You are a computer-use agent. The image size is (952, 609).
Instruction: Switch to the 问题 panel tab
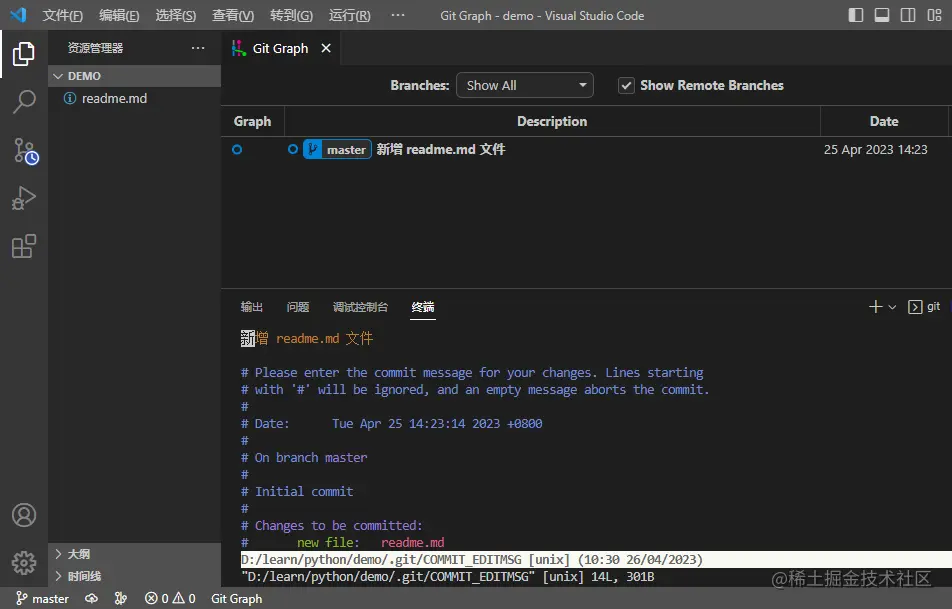coord(298,307)
